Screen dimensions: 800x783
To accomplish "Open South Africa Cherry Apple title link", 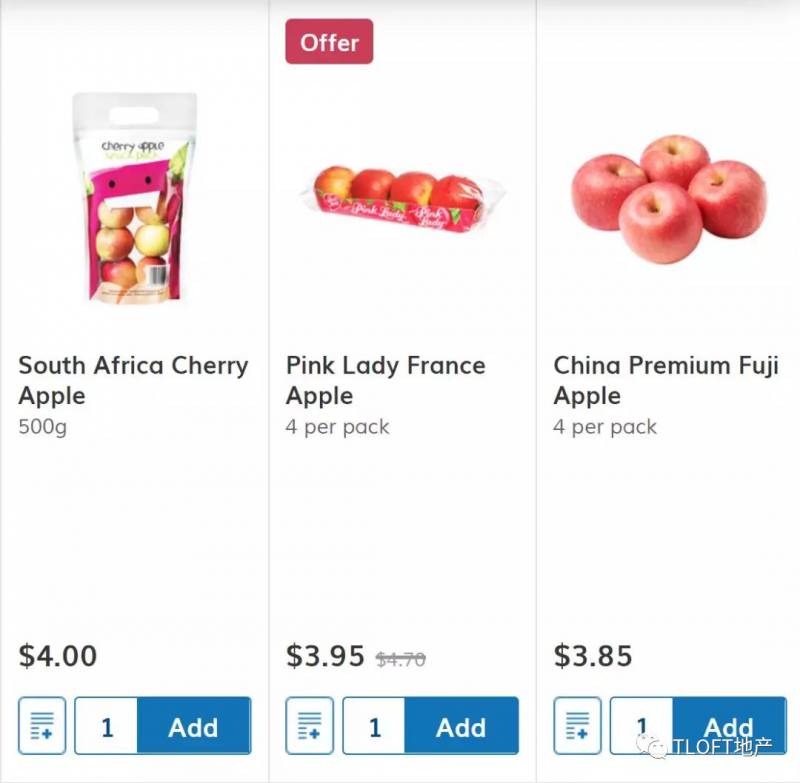I will click(133, 380).
